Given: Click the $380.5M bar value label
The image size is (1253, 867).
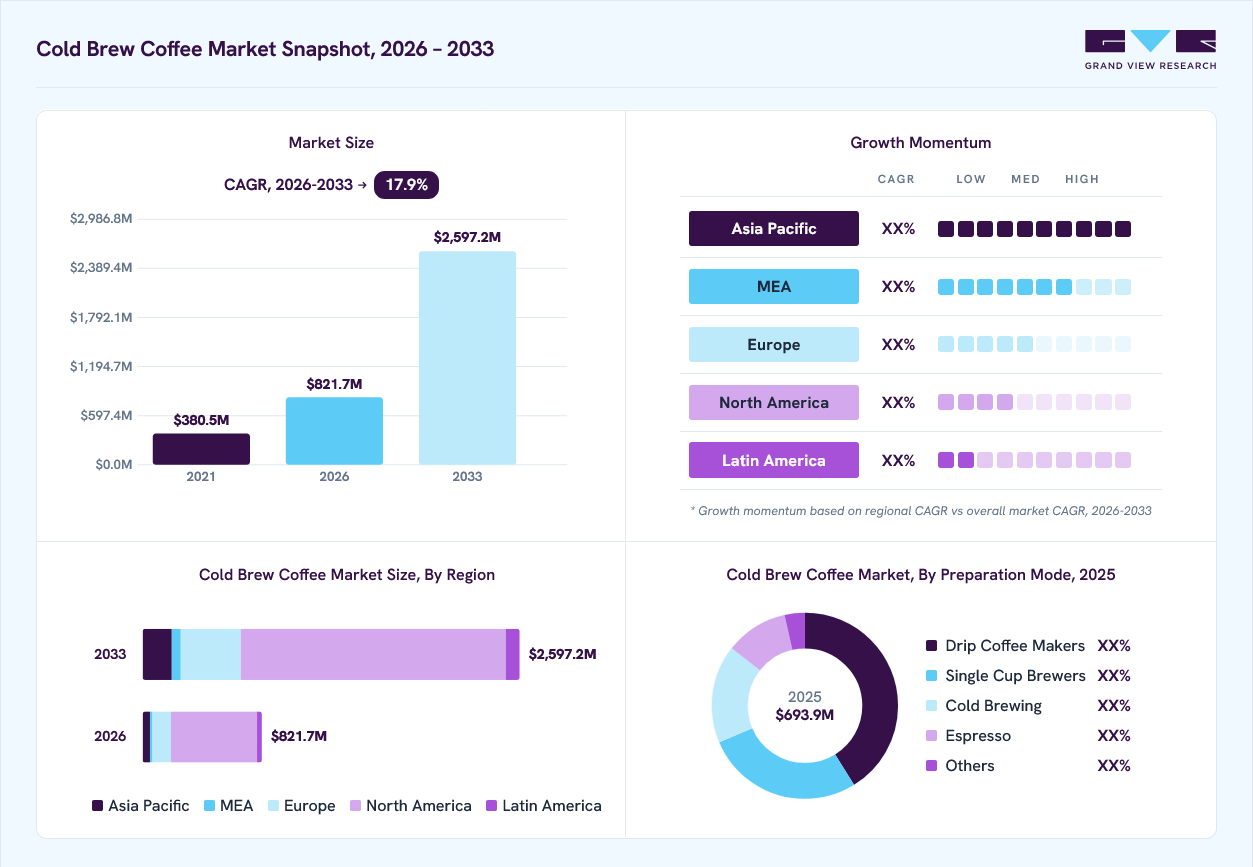Looking at the screenshot, I should pyautogui.click(x=201, y=420).
